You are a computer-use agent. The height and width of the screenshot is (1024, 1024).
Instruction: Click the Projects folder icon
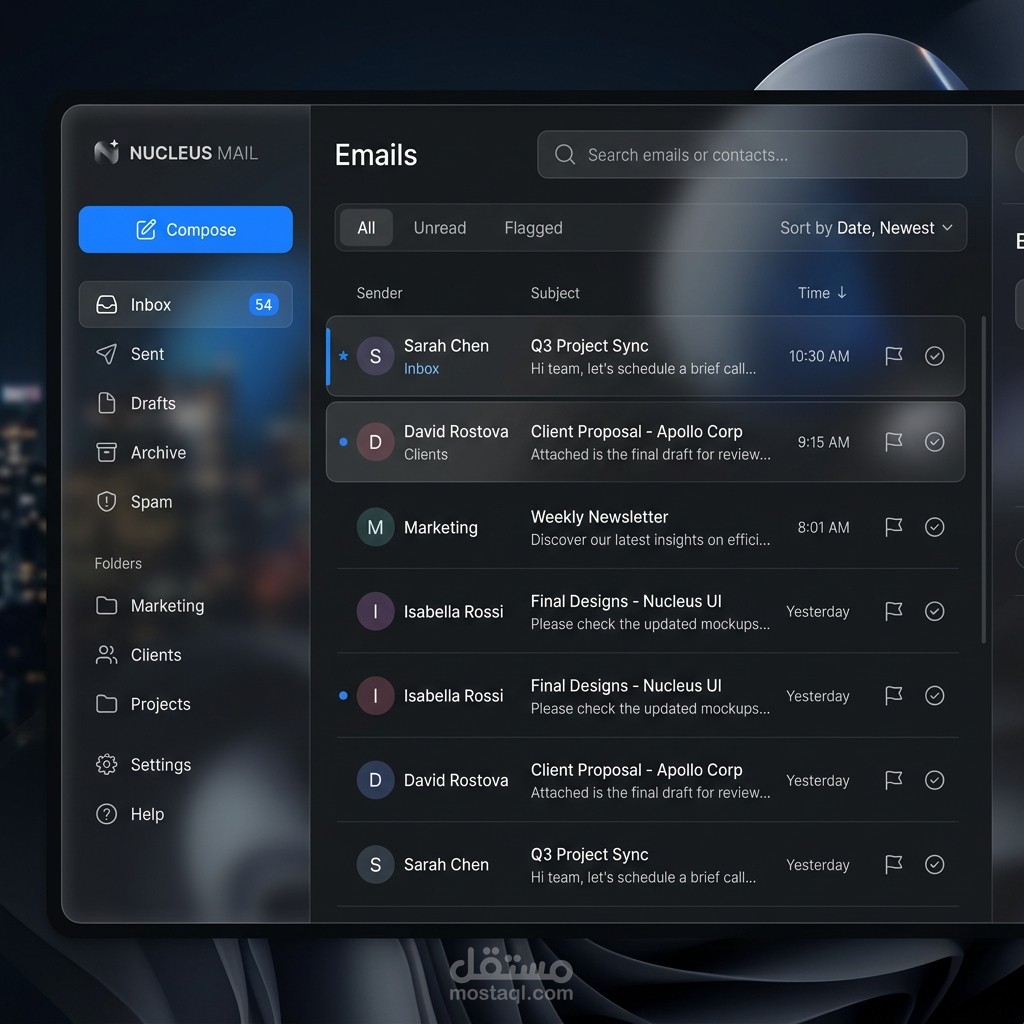pyautogui.click(x=106, y=704)
